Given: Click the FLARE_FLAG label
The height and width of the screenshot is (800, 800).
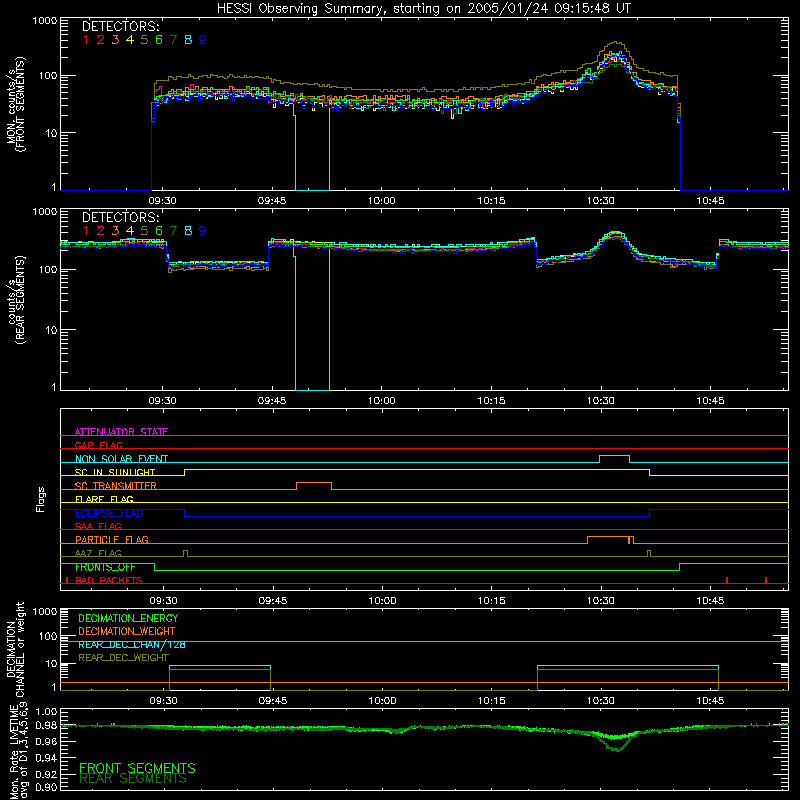Looking at the screenshot, I should 104,499.
